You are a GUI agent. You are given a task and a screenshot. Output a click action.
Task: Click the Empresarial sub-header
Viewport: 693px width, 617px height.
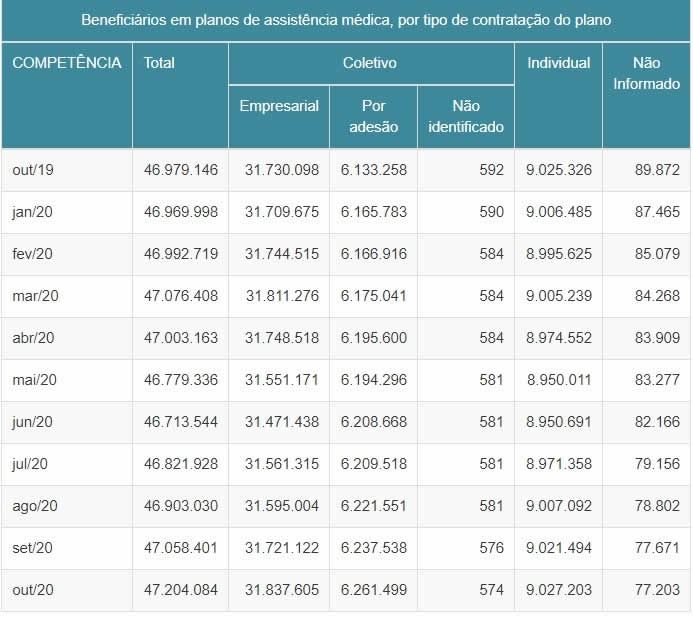tap(279, 106)
